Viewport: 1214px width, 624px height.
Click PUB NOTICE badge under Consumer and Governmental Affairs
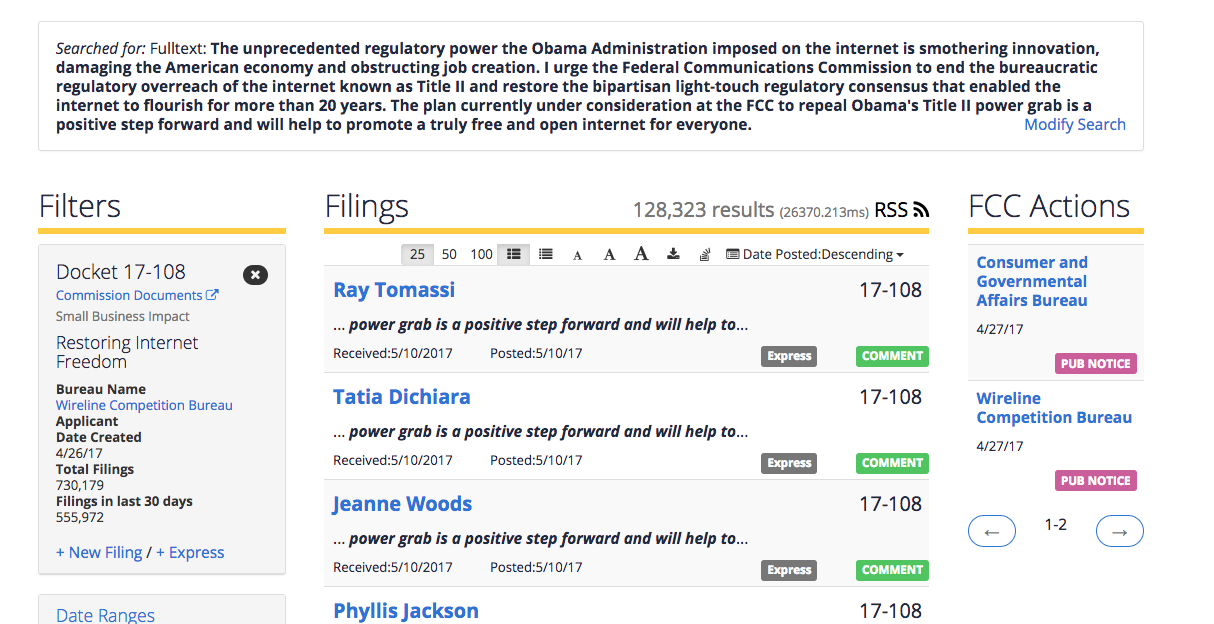coord(1096,364)
